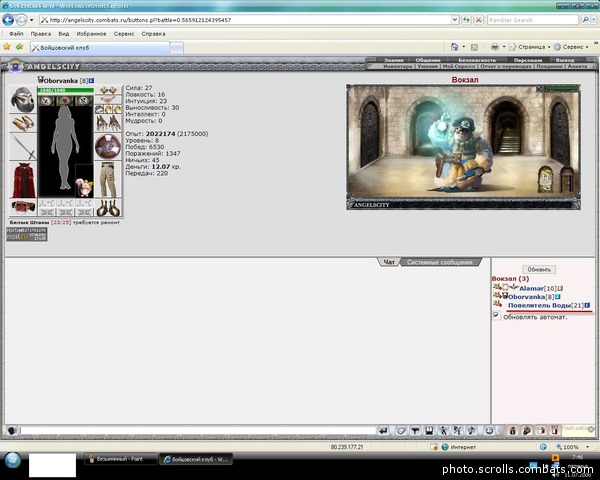600x480 pixels.
Task: Click Повелитель Воды in room list
Action: coord(539,305)
